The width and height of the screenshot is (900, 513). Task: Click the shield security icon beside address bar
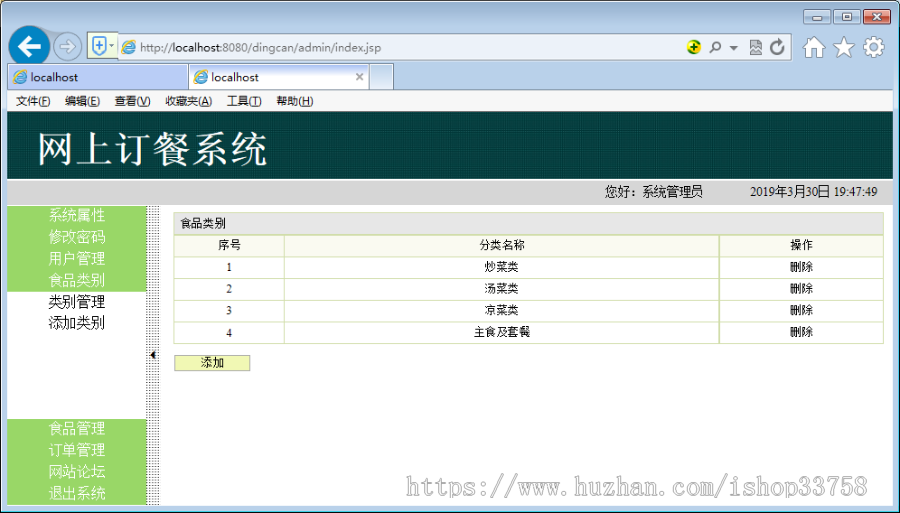(x=99, y=46)
